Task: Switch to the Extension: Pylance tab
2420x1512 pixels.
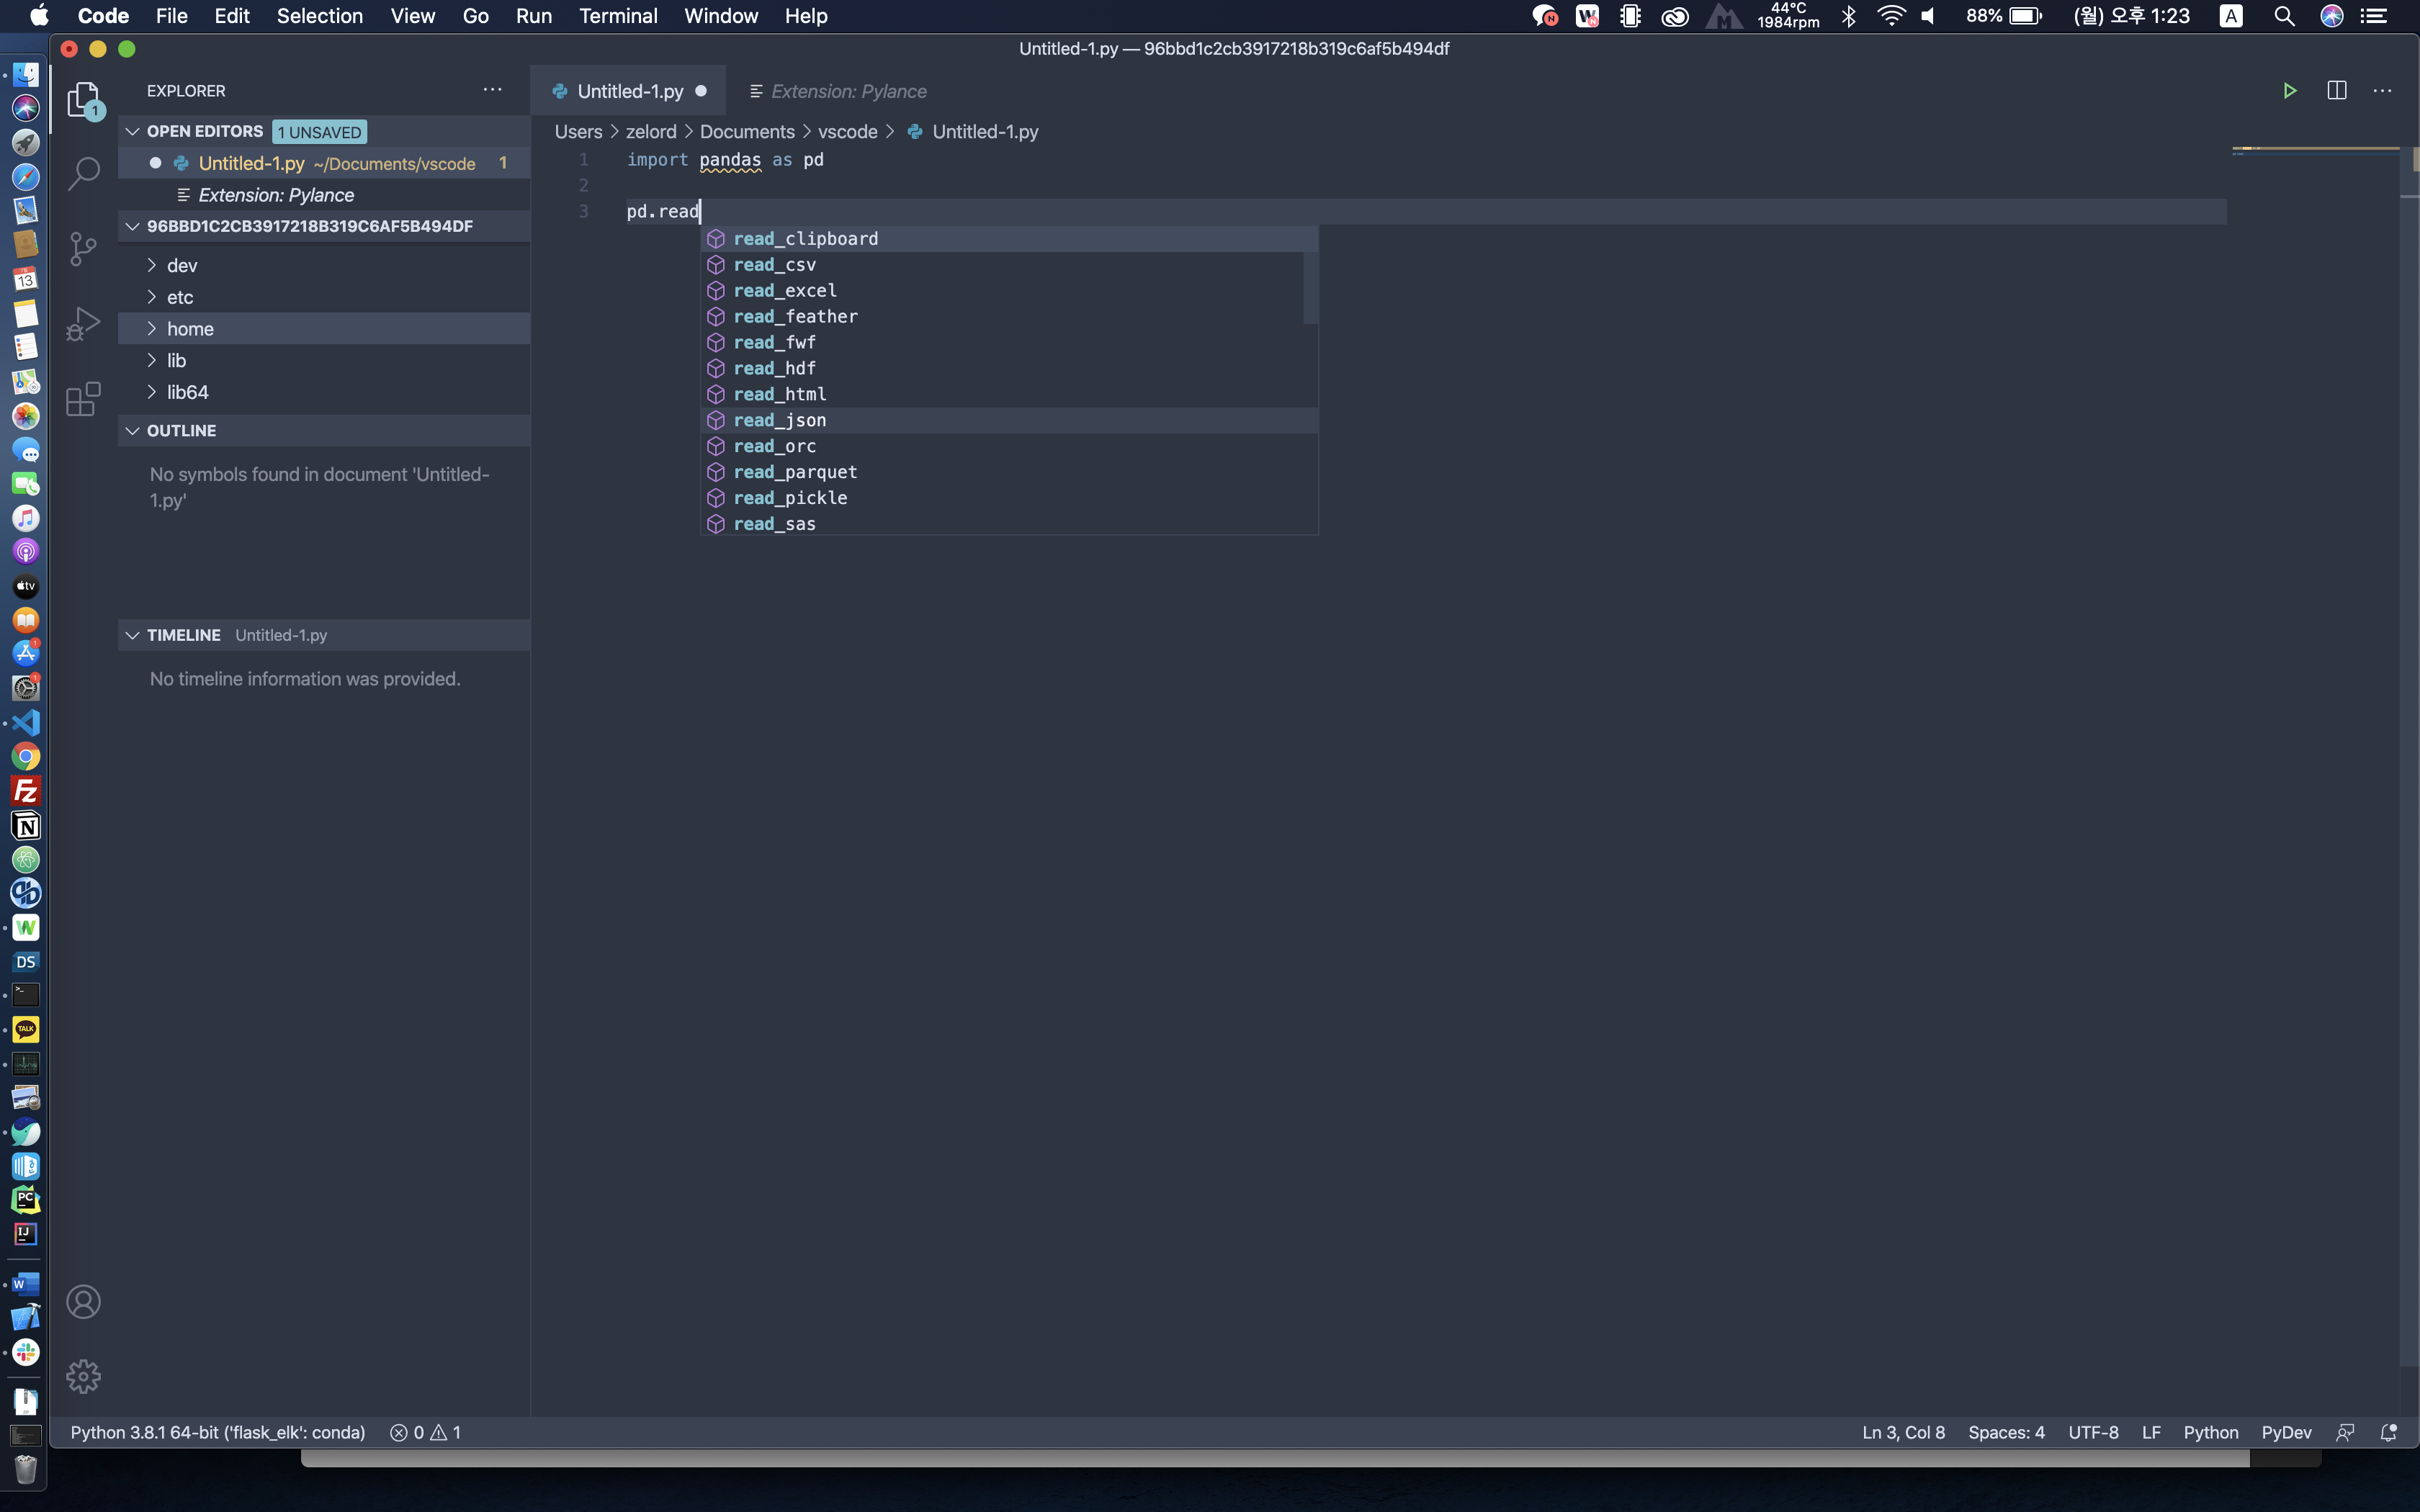Action: point(847,91)
